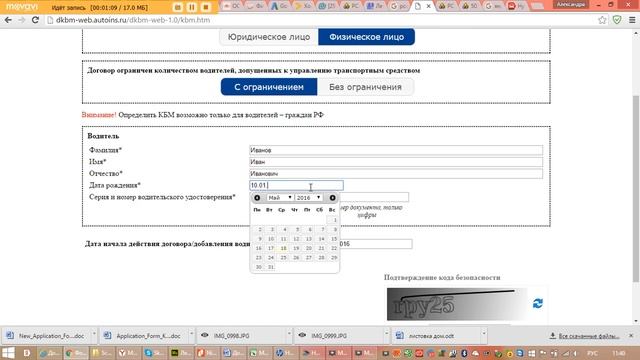The image size is (640, 360).
Task: Pick day 25 in the calendar
Action: coord(283,258)
